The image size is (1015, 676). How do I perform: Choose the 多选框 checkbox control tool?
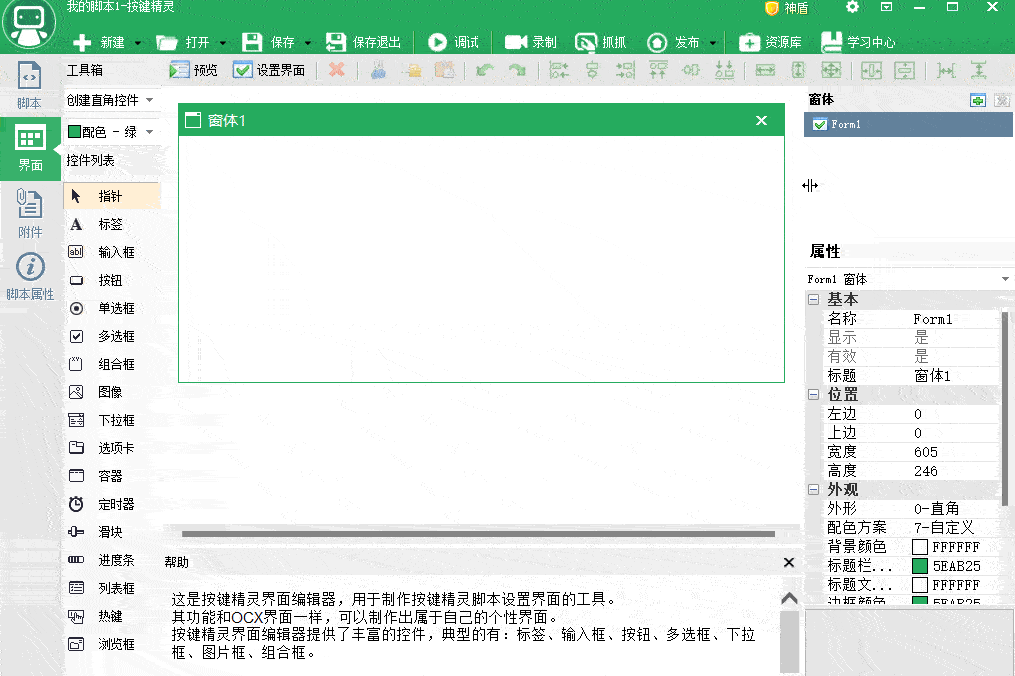[111, 336]
